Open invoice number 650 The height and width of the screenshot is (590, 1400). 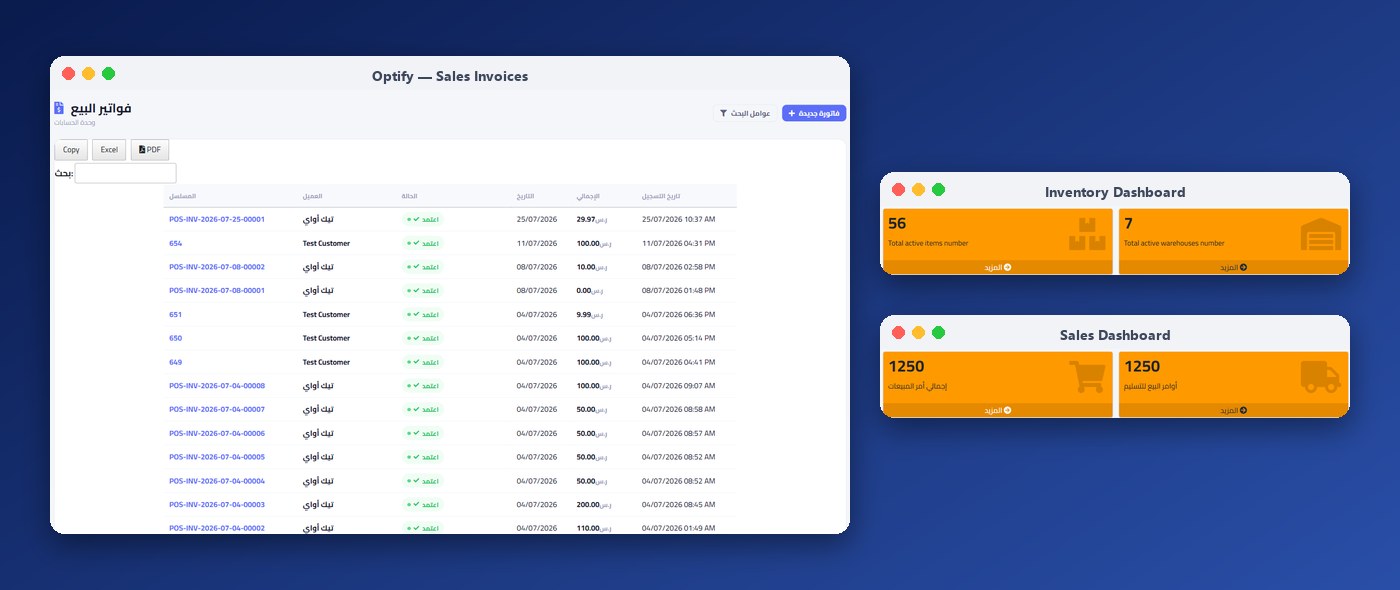[x=176, y=338]
